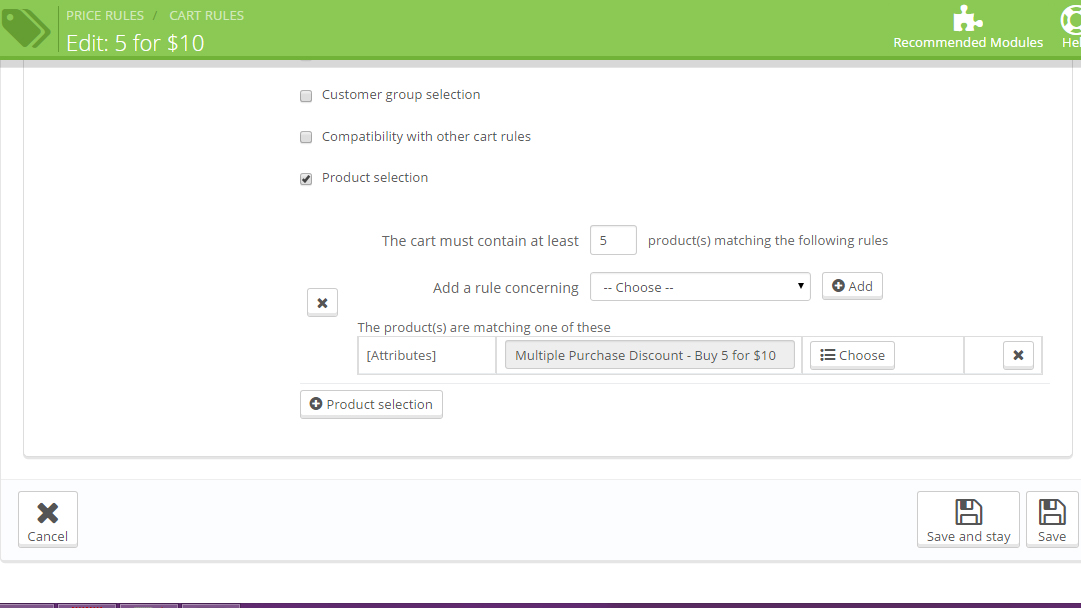Go to Price Rules breadcrumb
Viewport: 1081px width, 608px height.
click(x=105, y=15)
